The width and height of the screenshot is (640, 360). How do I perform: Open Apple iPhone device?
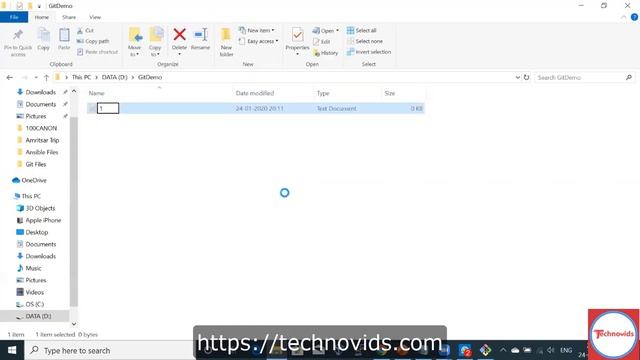(43, 220)
